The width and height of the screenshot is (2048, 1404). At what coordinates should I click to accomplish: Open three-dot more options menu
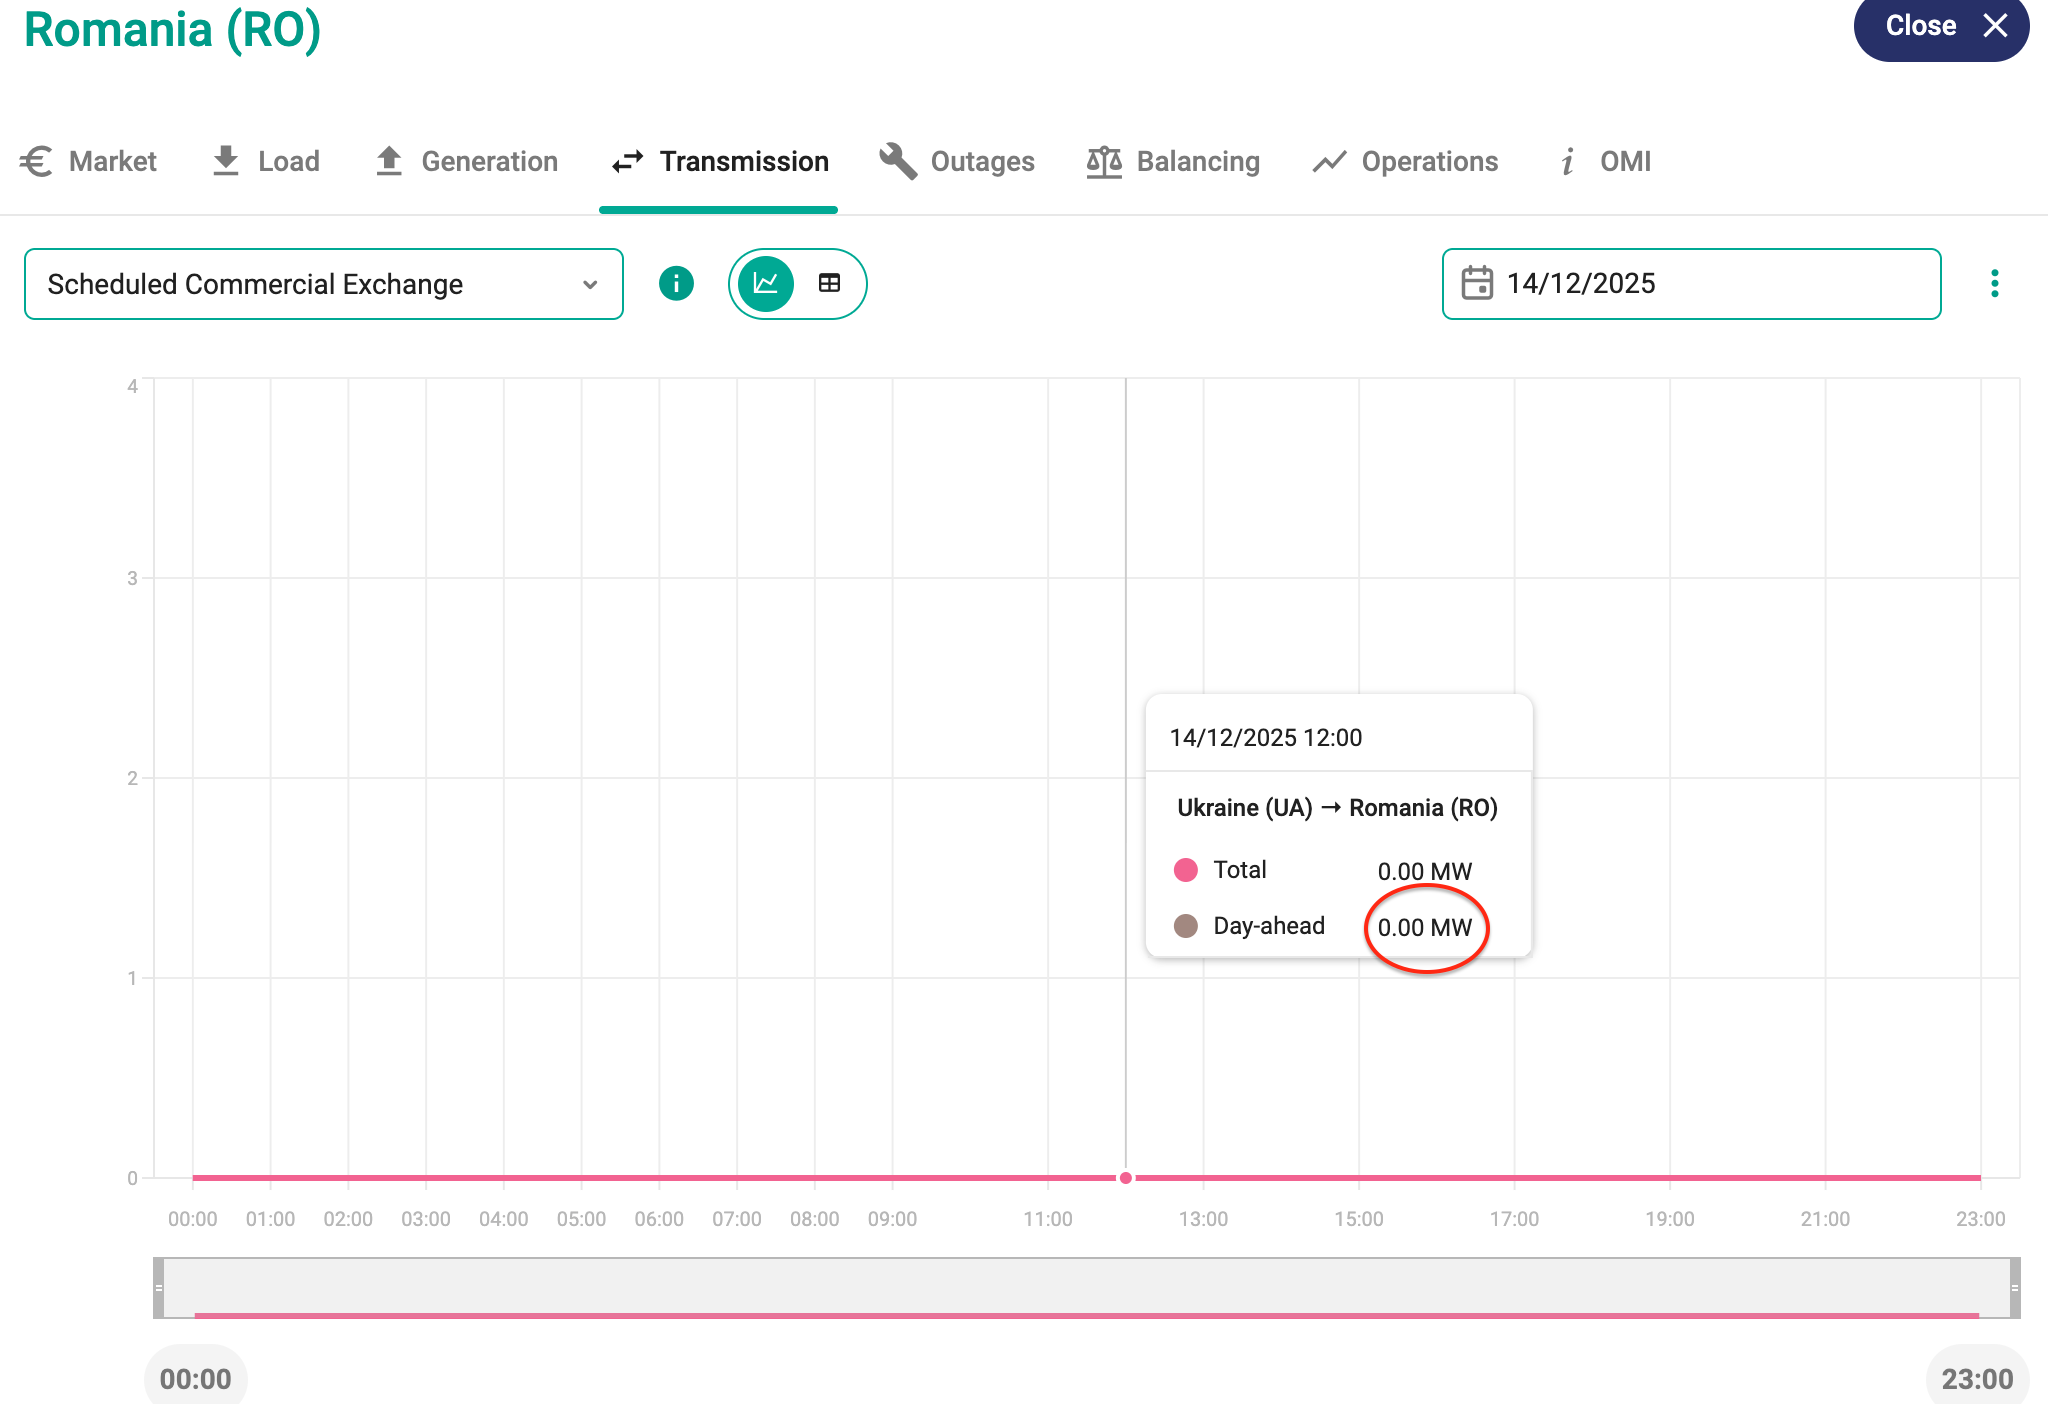click(x=1994, y=284)
